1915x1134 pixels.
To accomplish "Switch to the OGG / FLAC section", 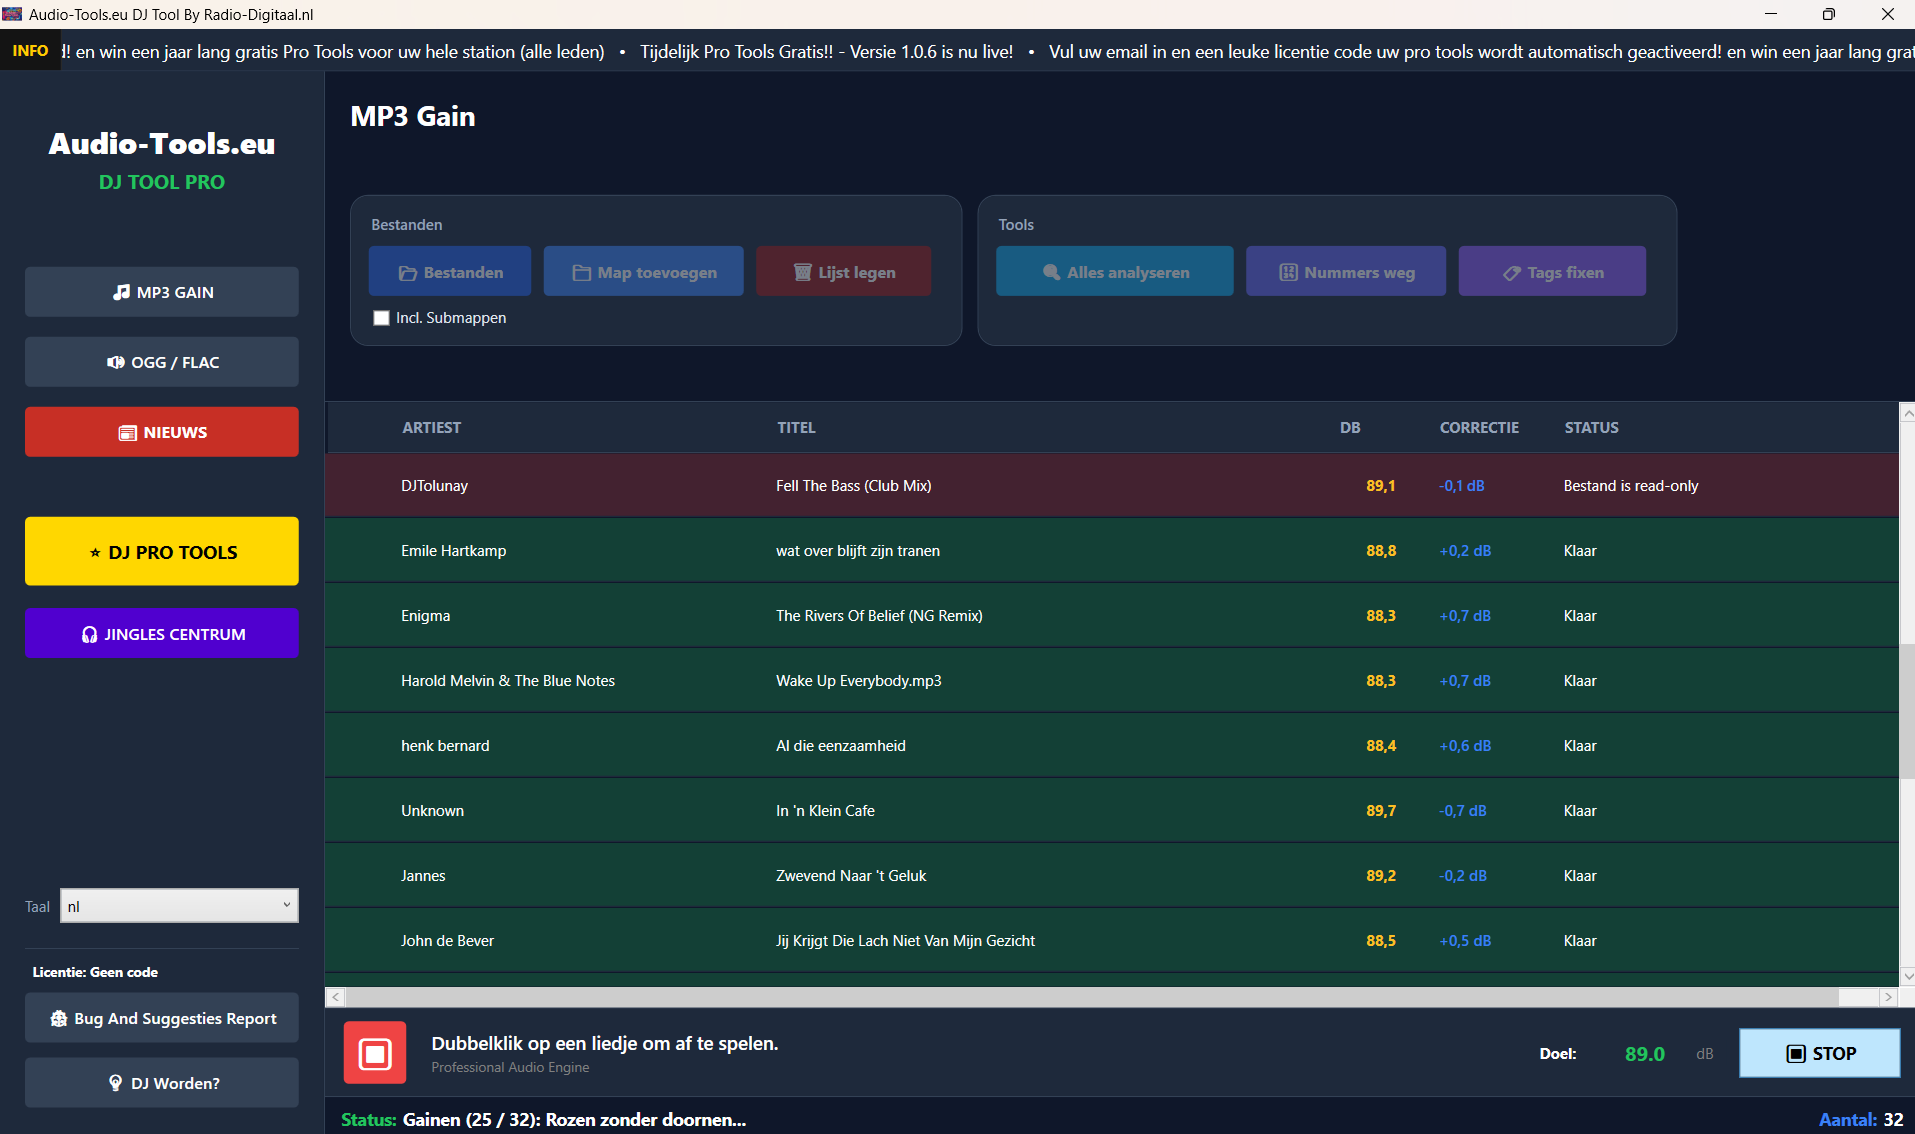I will (162, 362).
